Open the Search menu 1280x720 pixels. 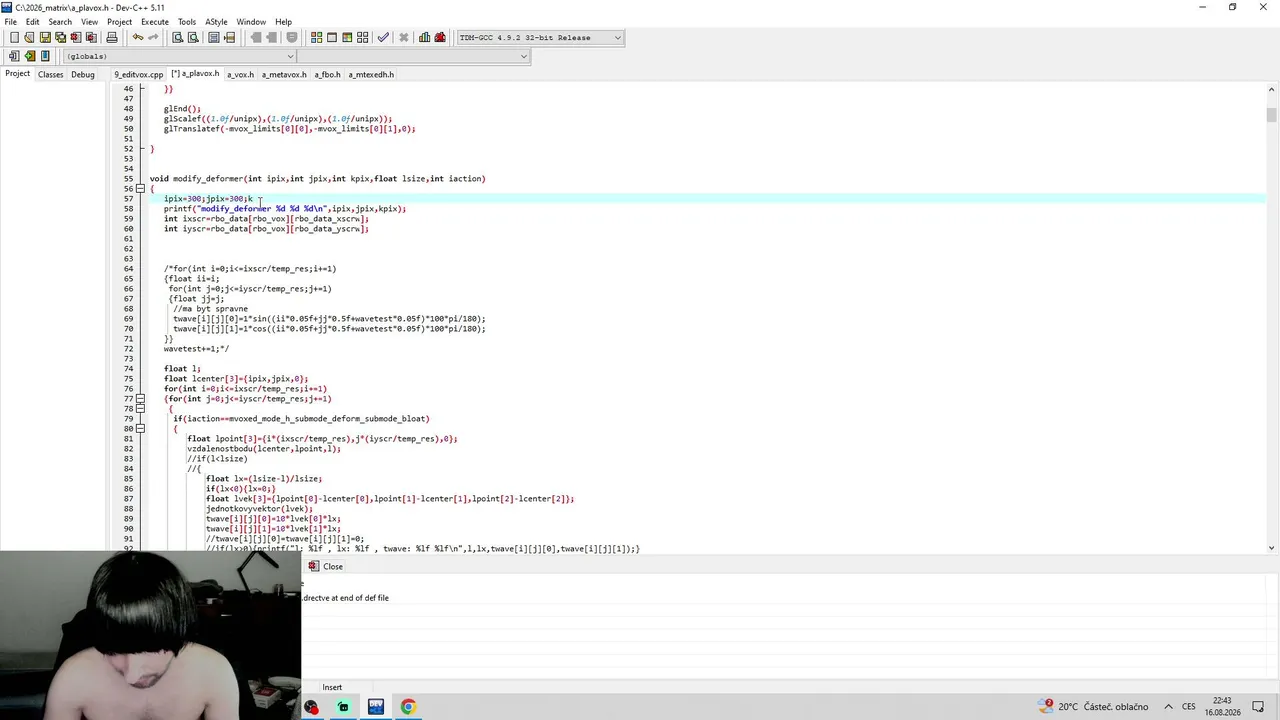[x=60, y=22]
